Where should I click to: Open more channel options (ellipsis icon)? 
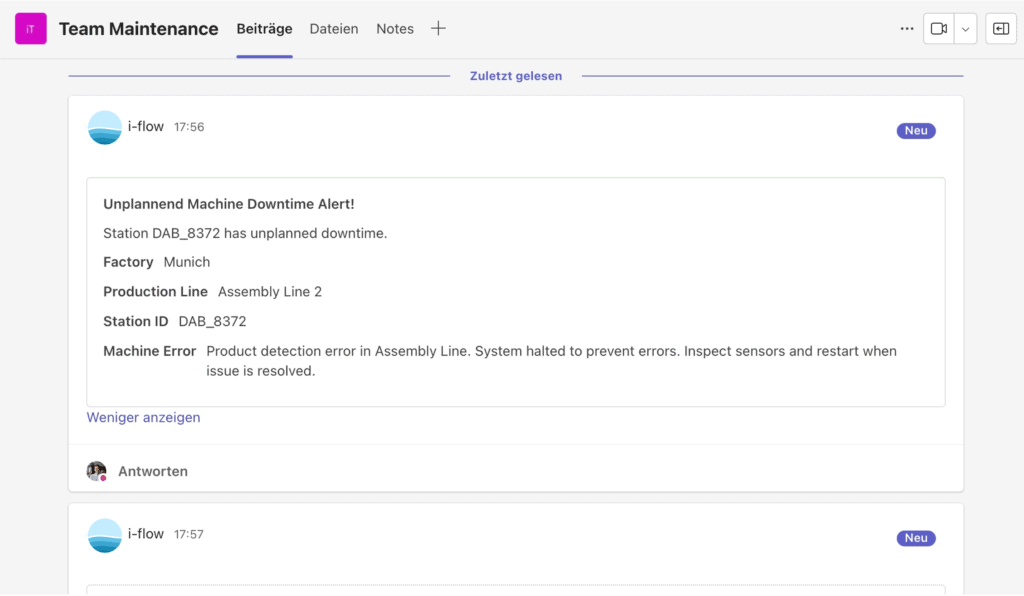(906, 28)
